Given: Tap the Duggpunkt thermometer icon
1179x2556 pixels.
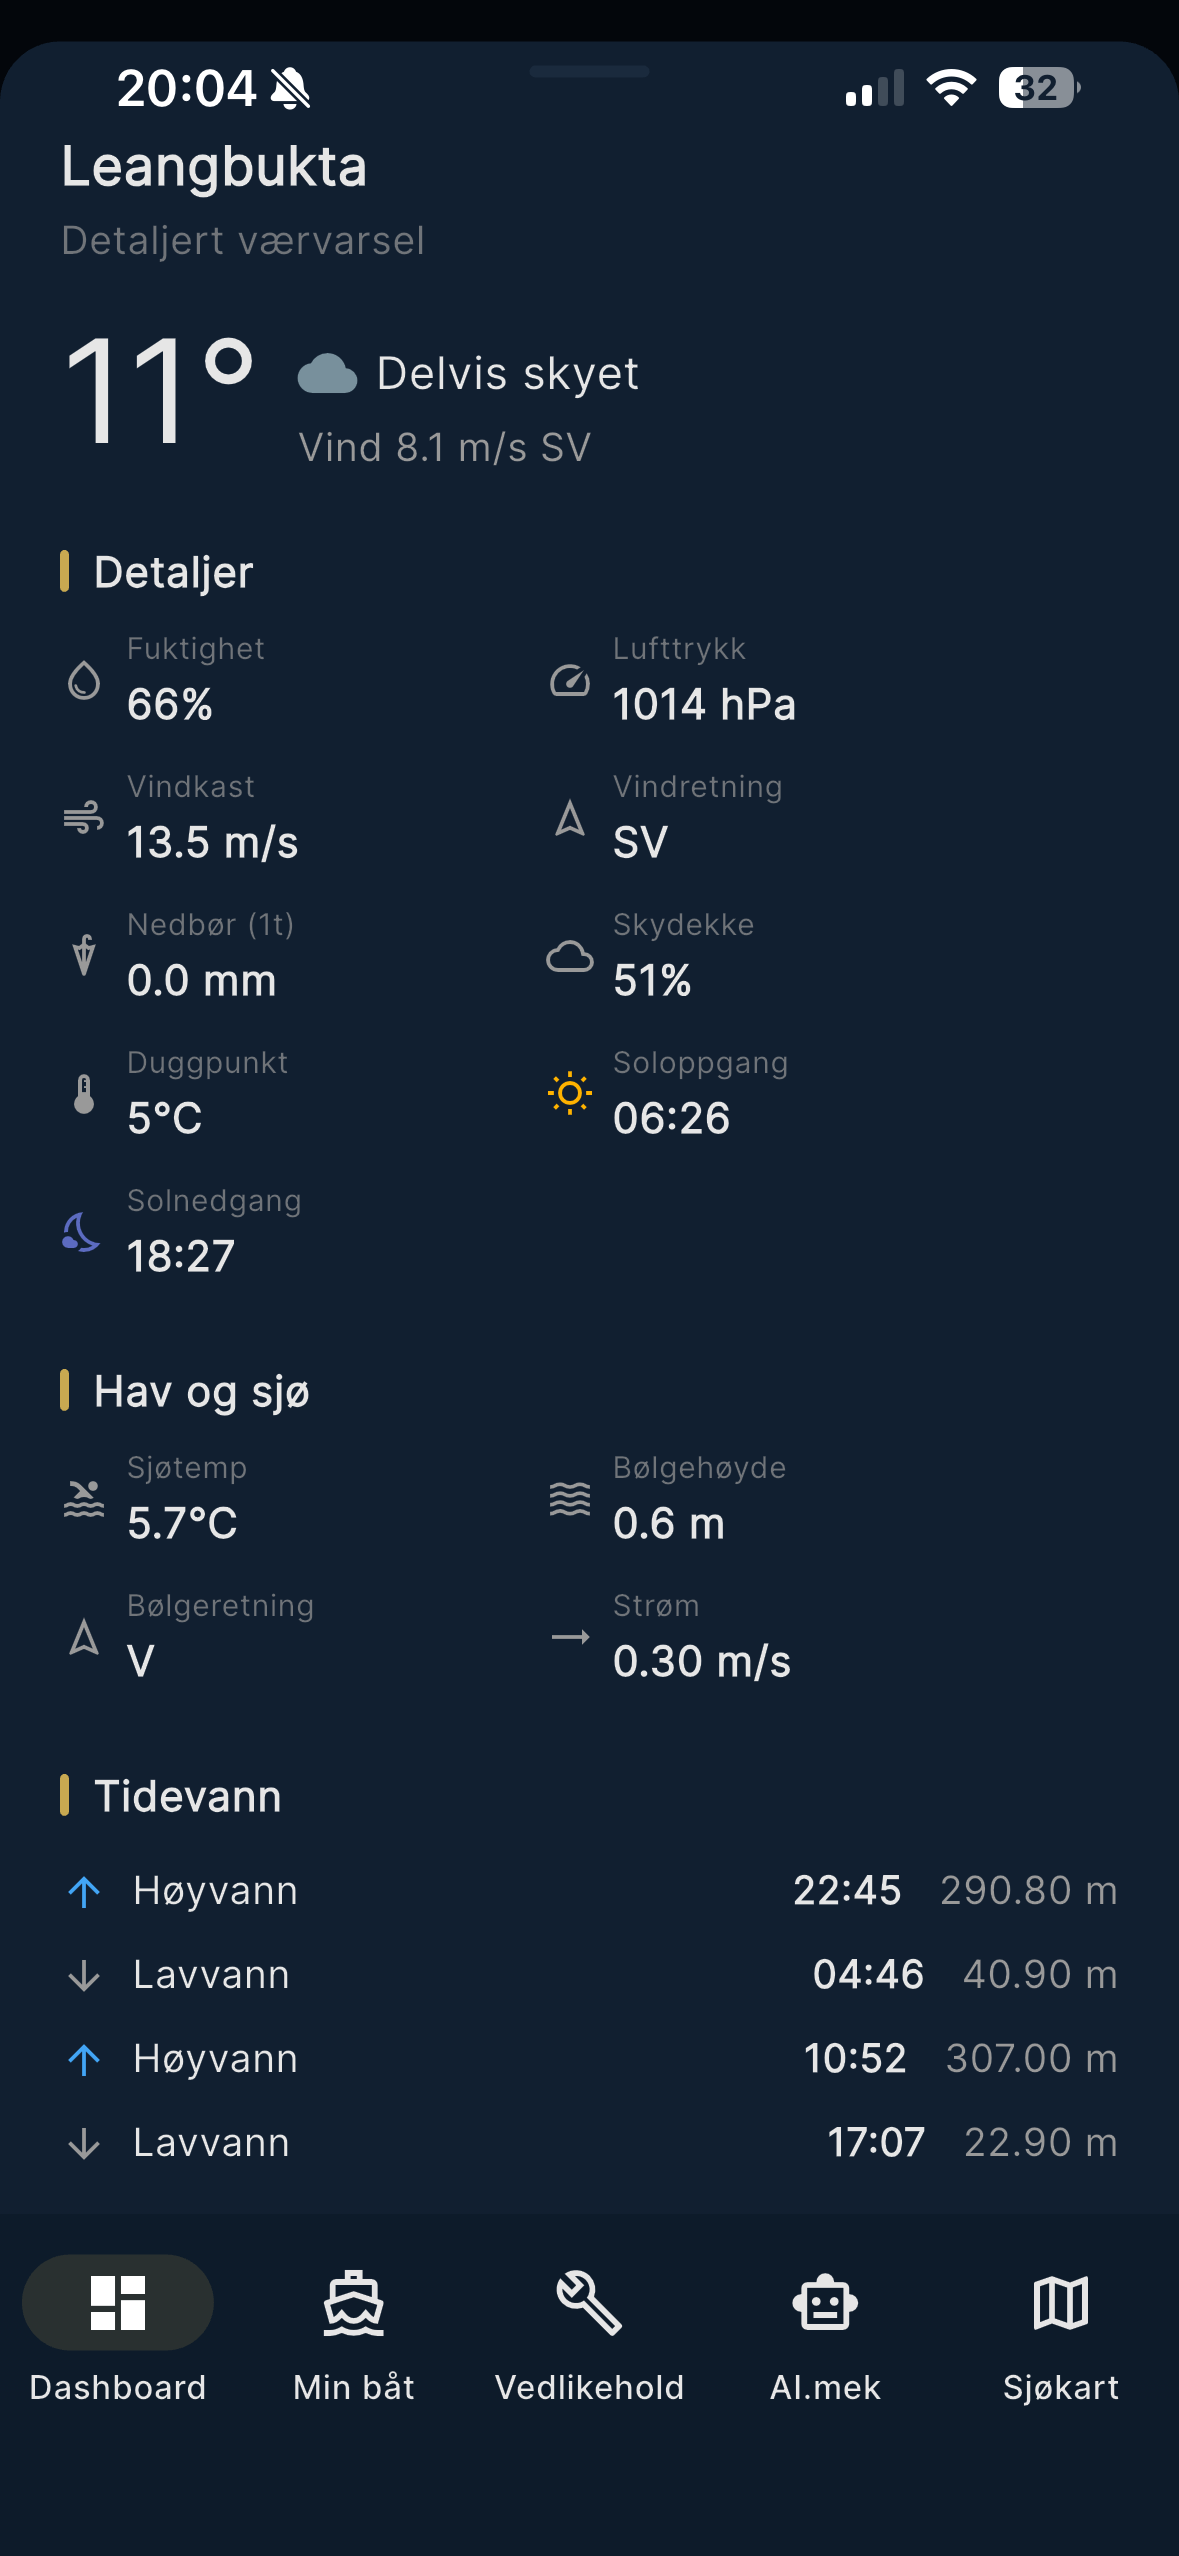Looking at the screenshot, I should point(84,1094).
